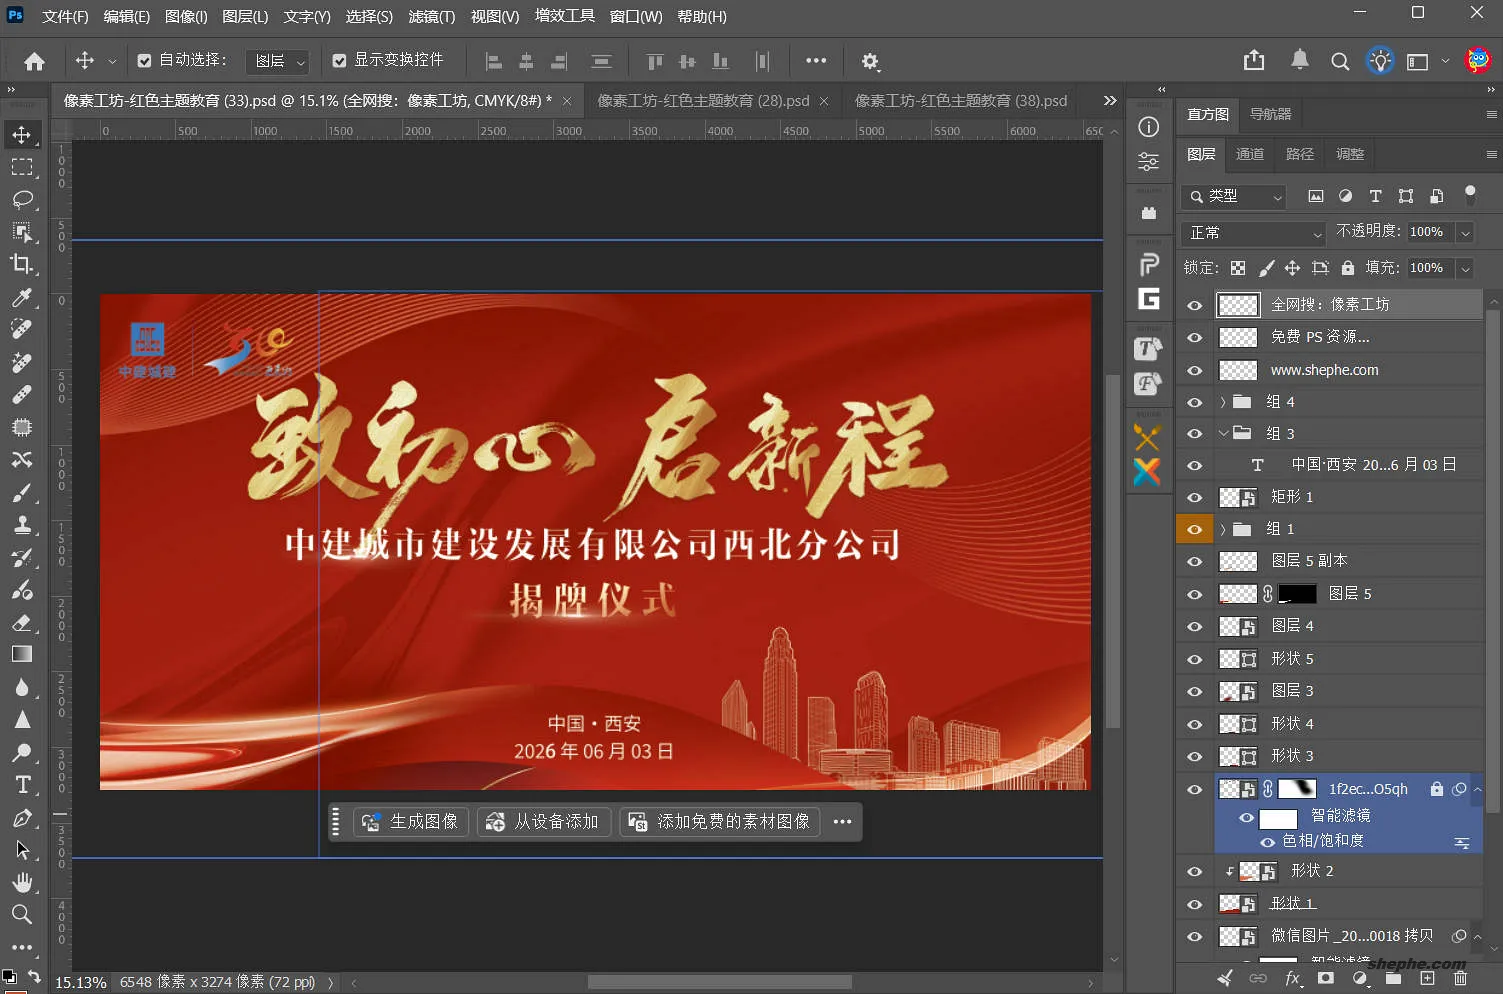The image size is (1503, 994).
Task: Click the horizontal canvas scrollbar
Action: pyautogui.click(x=720, y=983)
